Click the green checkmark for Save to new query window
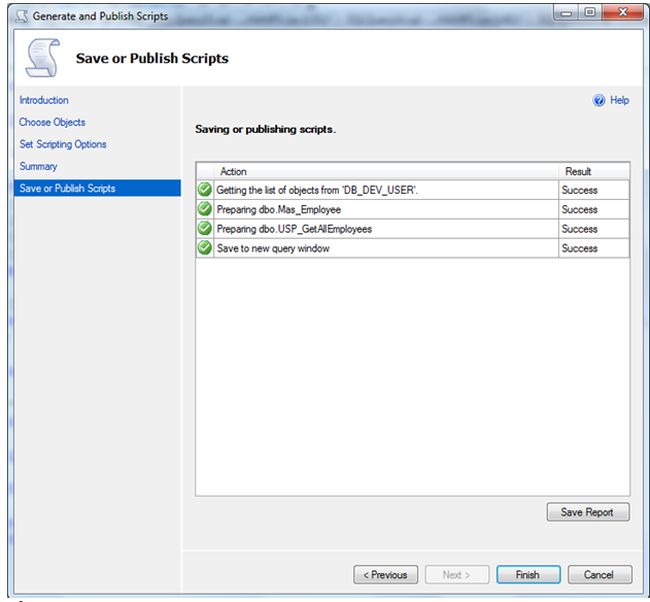Viewport: 650px width, 602px height. coord(205,248)
